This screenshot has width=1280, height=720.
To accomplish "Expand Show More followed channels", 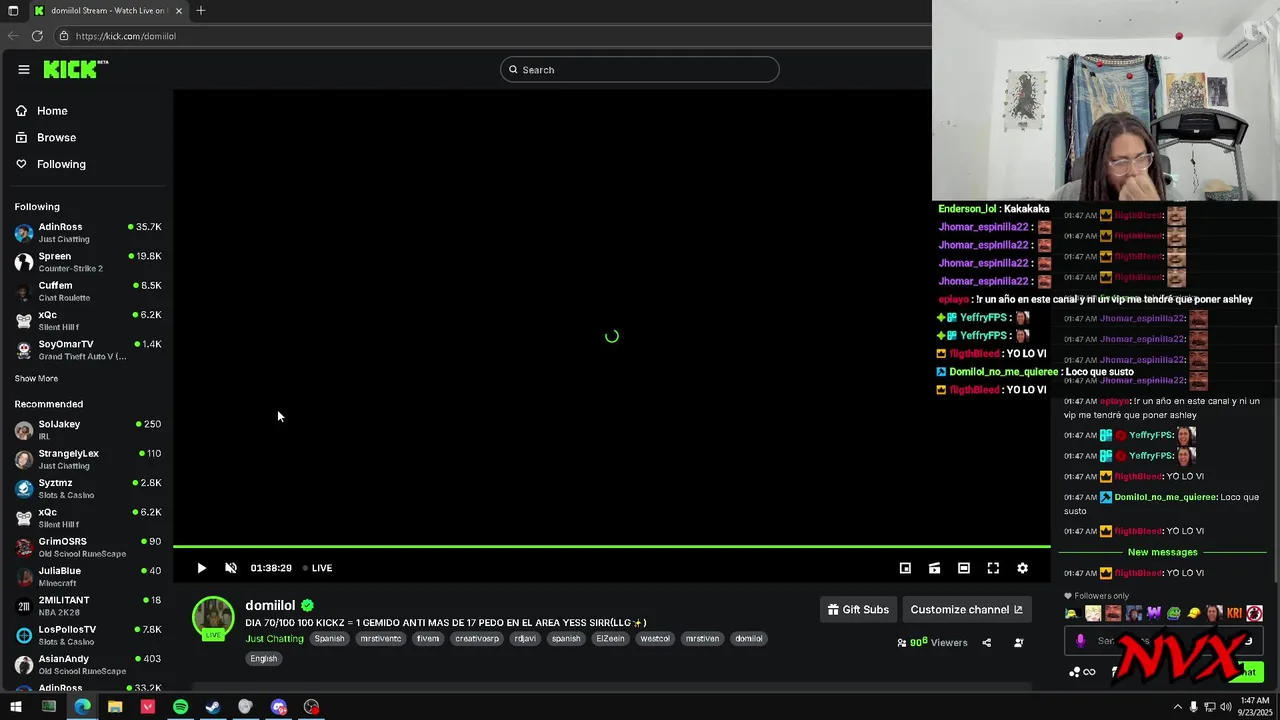I will click(36, 379).
